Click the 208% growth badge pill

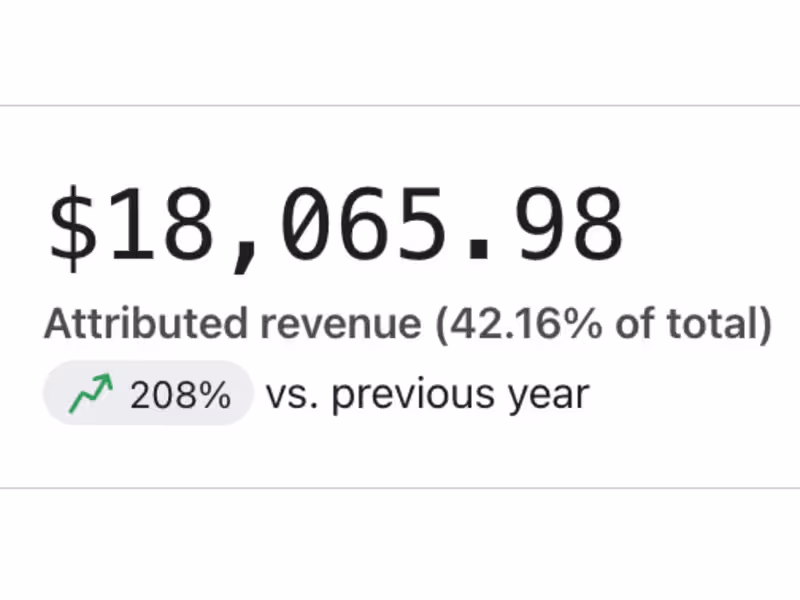148,394
